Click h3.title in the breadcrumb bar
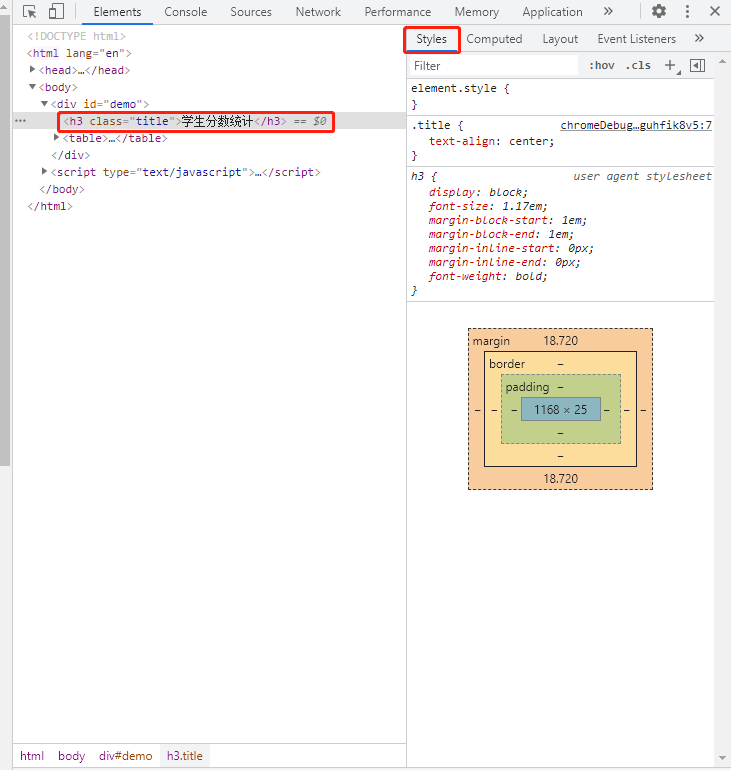This screenshot has width=731, height=770. (x=185, y=756)
